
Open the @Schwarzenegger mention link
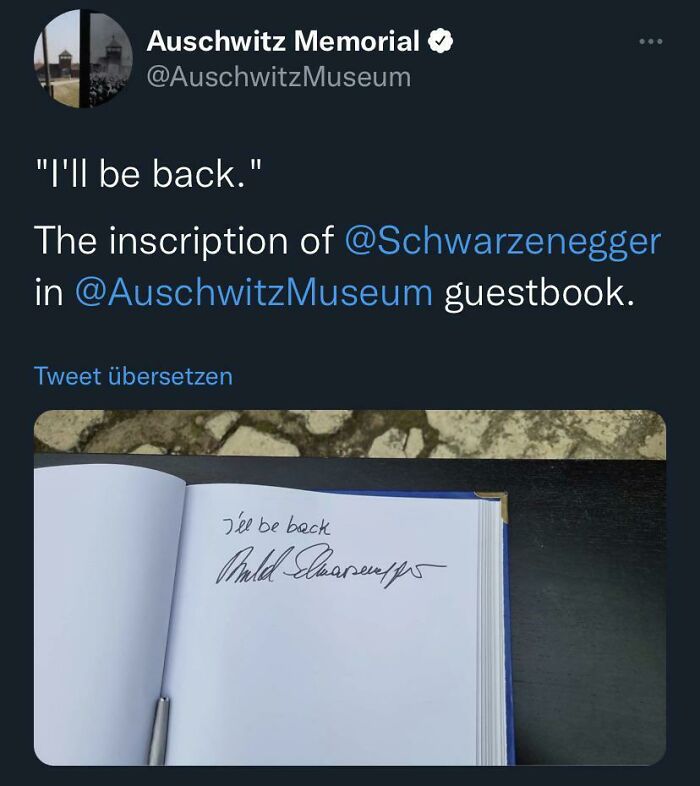coord(503,242)
